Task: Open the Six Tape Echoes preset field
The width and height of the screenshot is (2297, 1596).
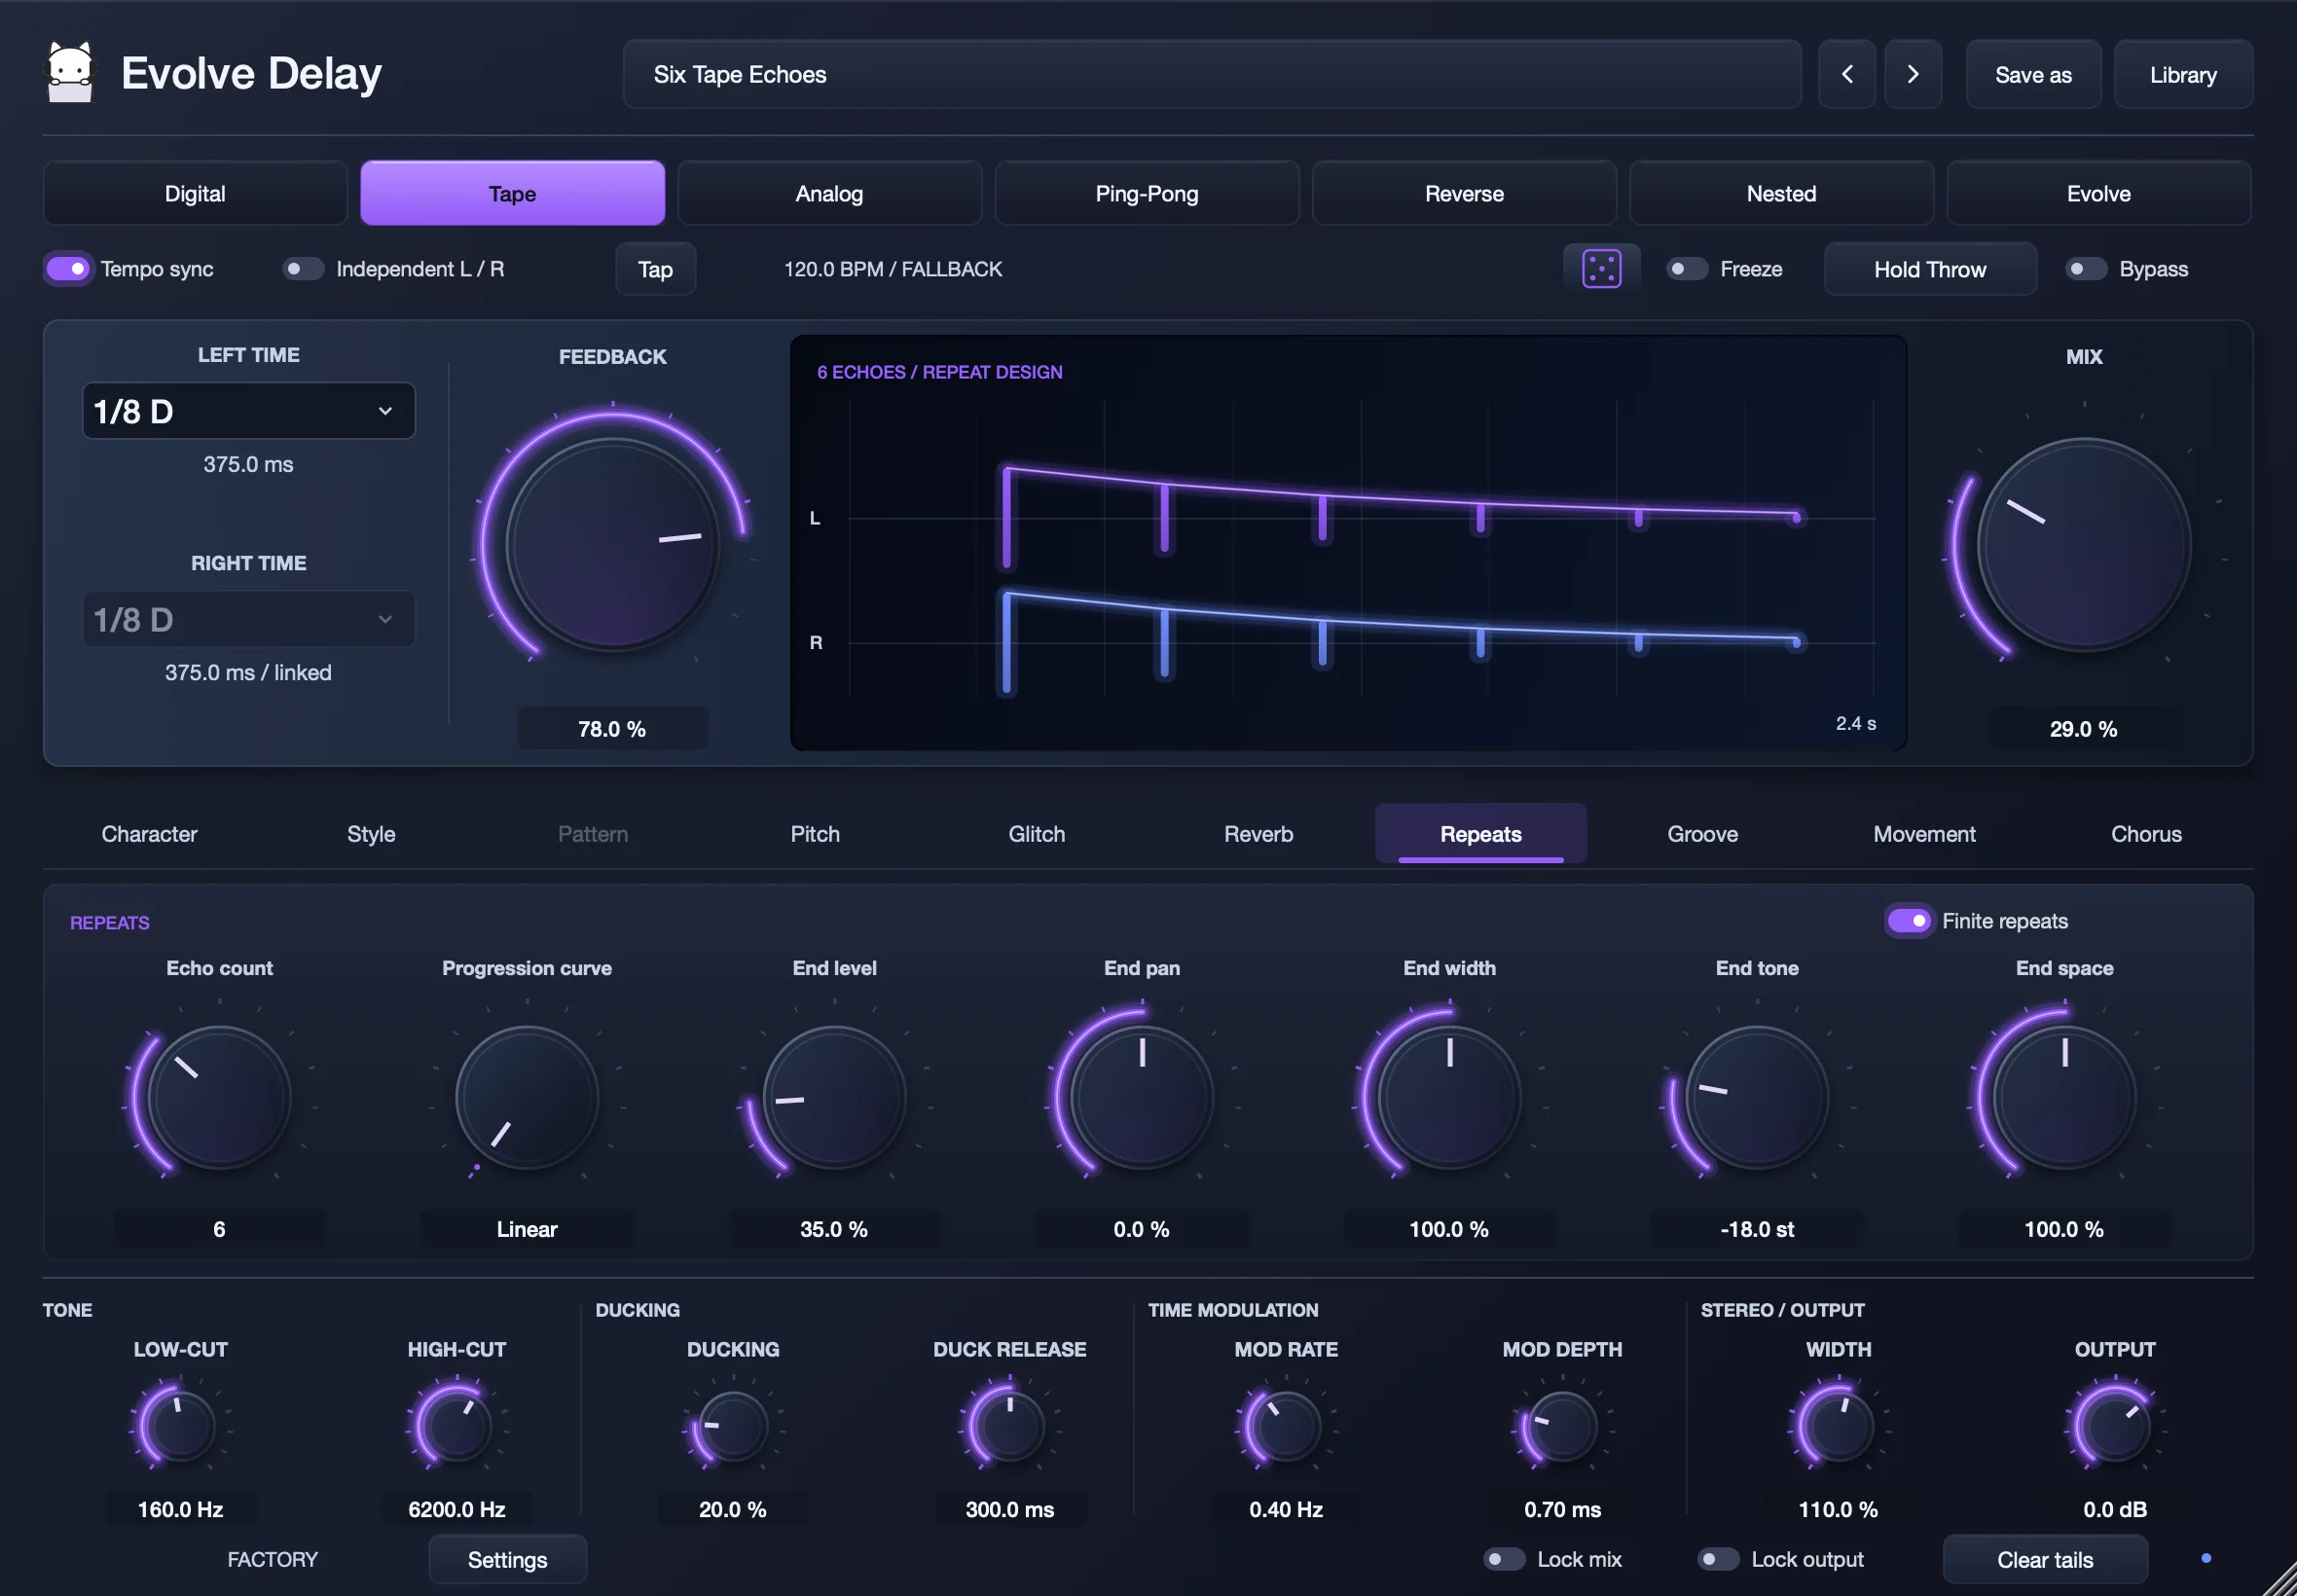Action: coord(1212,74)
